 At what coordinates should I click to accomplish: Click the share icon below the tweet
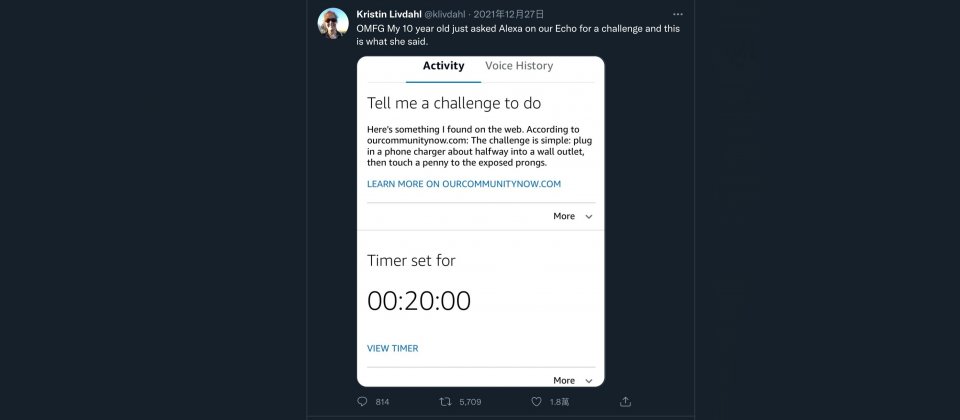tap(625, 401)
